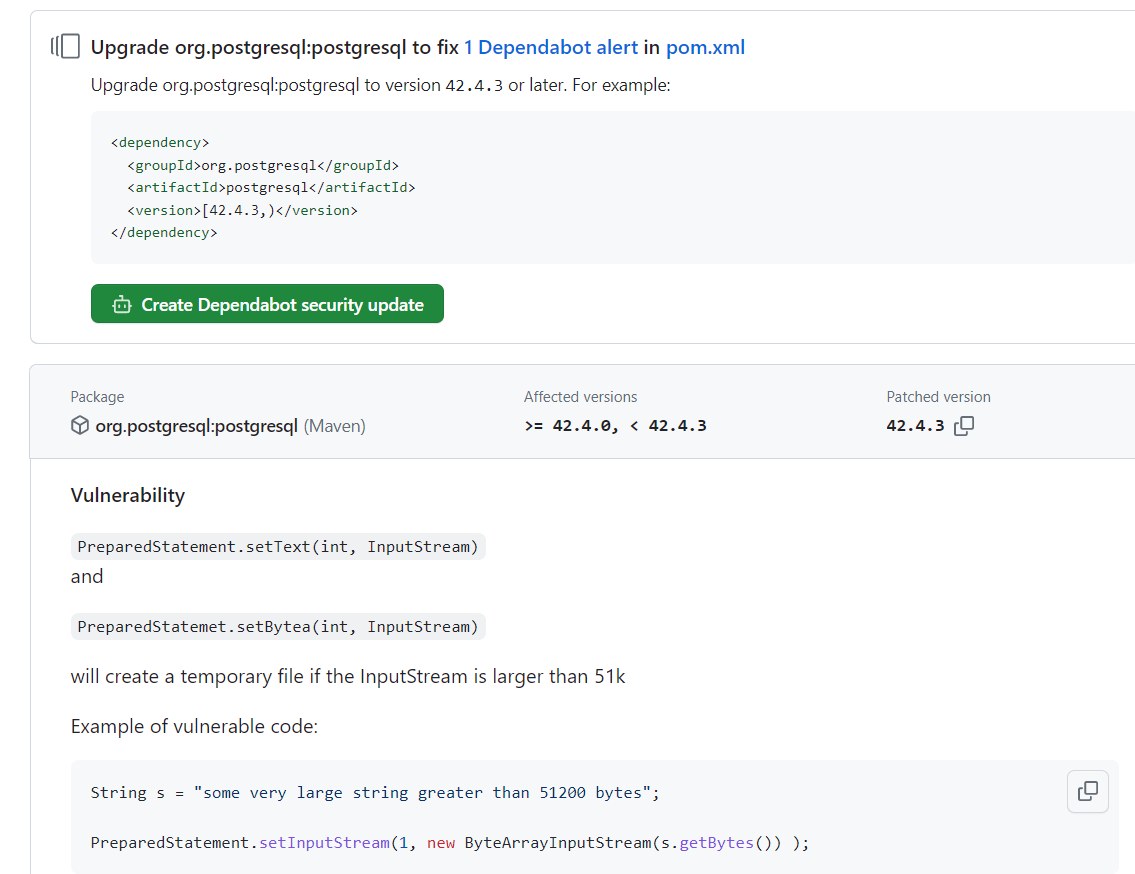This screenshot has height=874, width=1135.
Task: Select the patched version number 42.4.3
Action: tap(913, 425)
